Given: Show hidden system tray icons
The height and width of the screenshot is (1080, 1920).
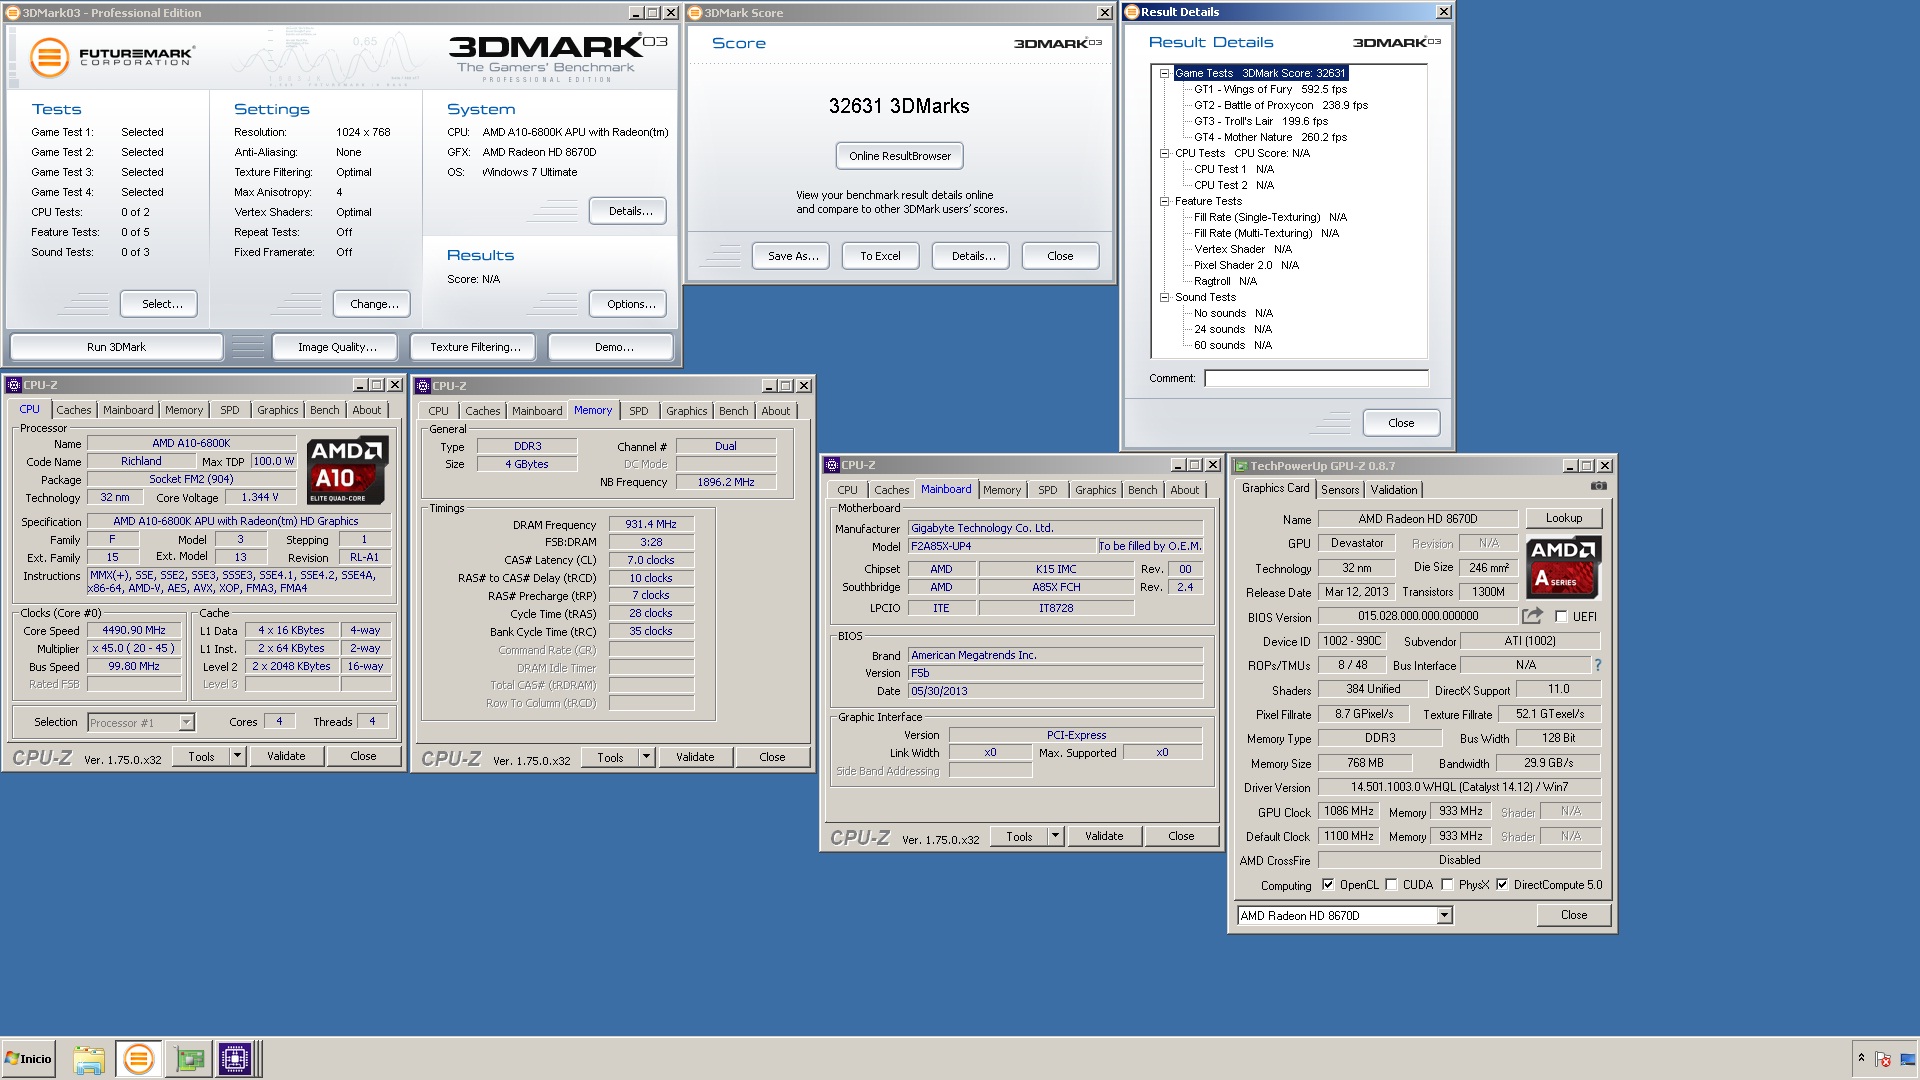Looking at the screenshot, I should coord(1861,1058).
